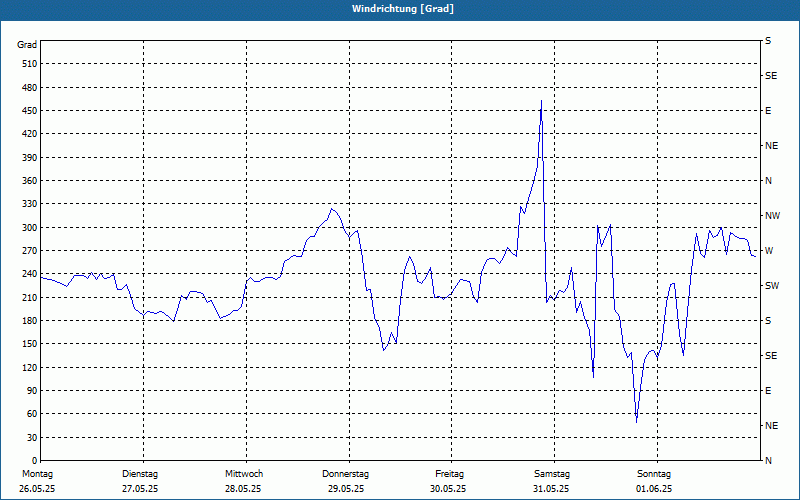Select the 390 y-axis value
800x500 pixels.
coord(30,157)
